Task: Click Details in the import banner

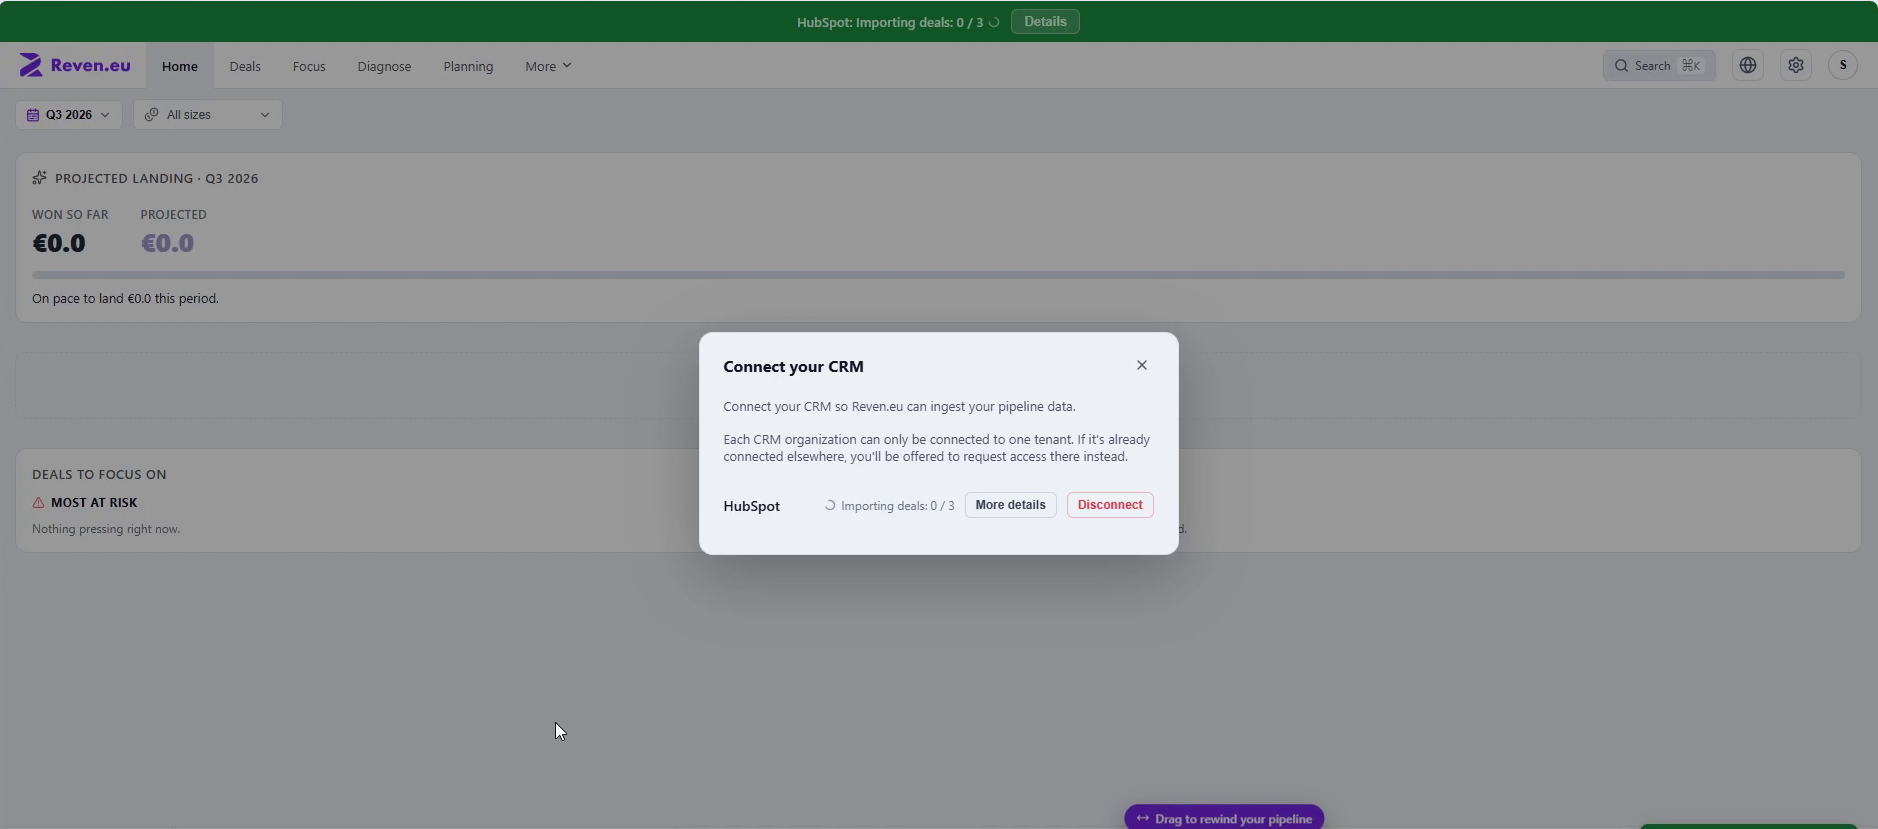Action: pyautogui.click(x=1045, y=22)
